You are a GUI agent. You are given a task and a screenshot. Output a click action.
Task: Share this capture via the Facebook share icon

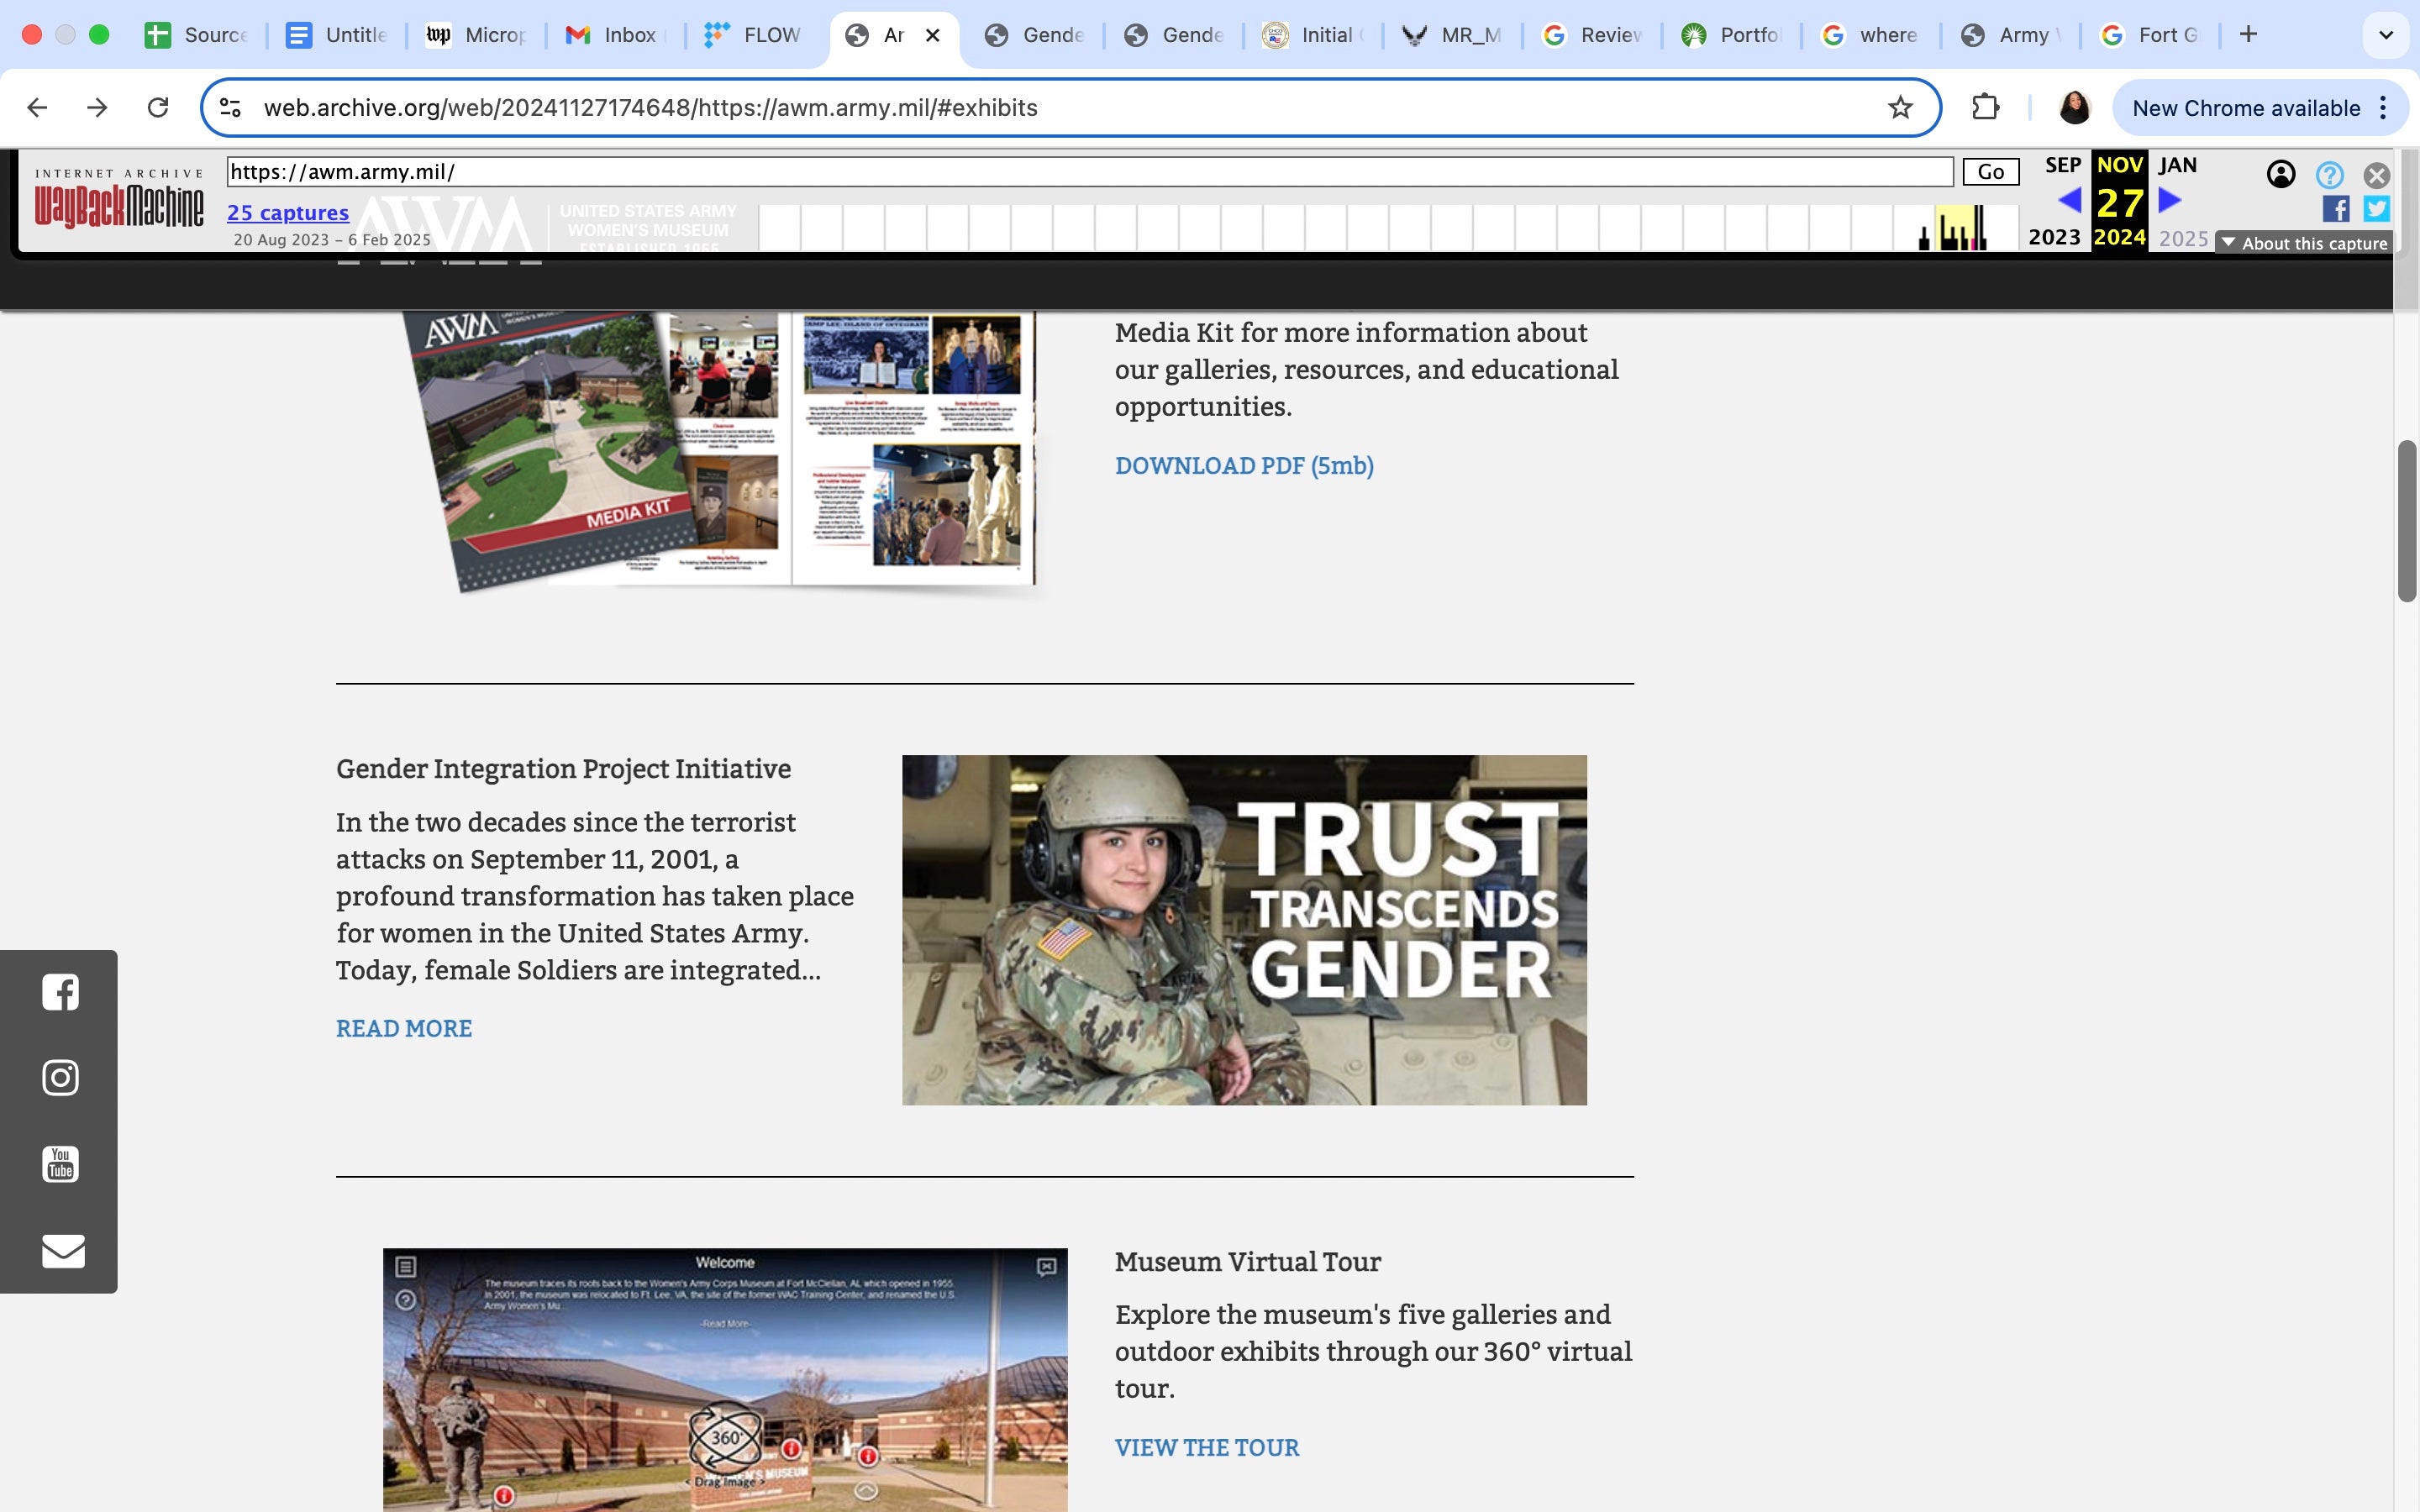tap(2337, 209)
